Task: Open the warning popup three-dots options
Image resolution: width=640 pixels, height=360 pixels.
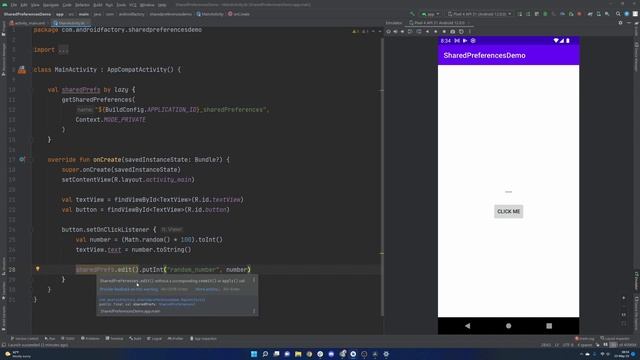Action: click(254, 280)
